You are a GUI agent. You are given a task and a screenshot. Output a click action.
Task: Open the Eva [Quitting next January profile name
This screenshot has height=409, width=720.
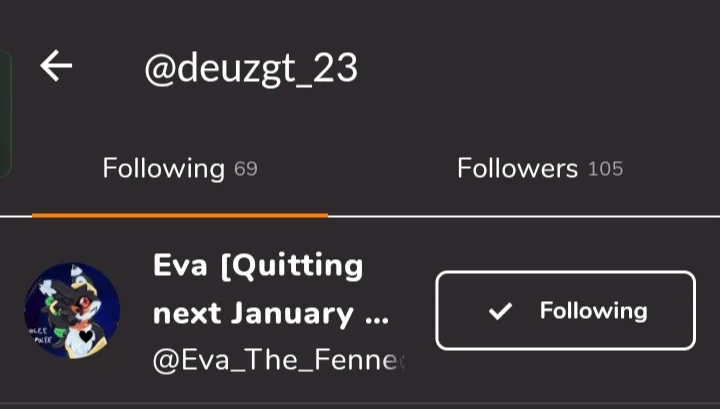[x=270, y=290]
